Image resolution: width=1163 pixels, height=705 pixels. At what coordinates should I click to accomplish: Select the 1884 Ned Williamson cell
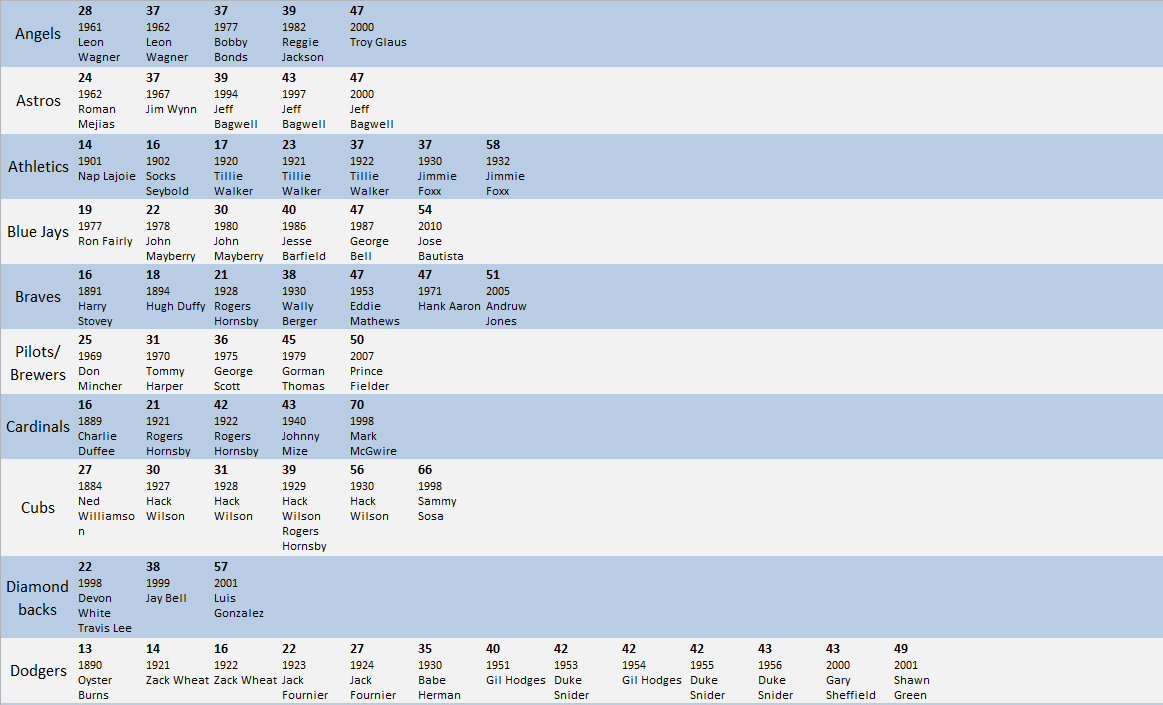pos(107,501)
